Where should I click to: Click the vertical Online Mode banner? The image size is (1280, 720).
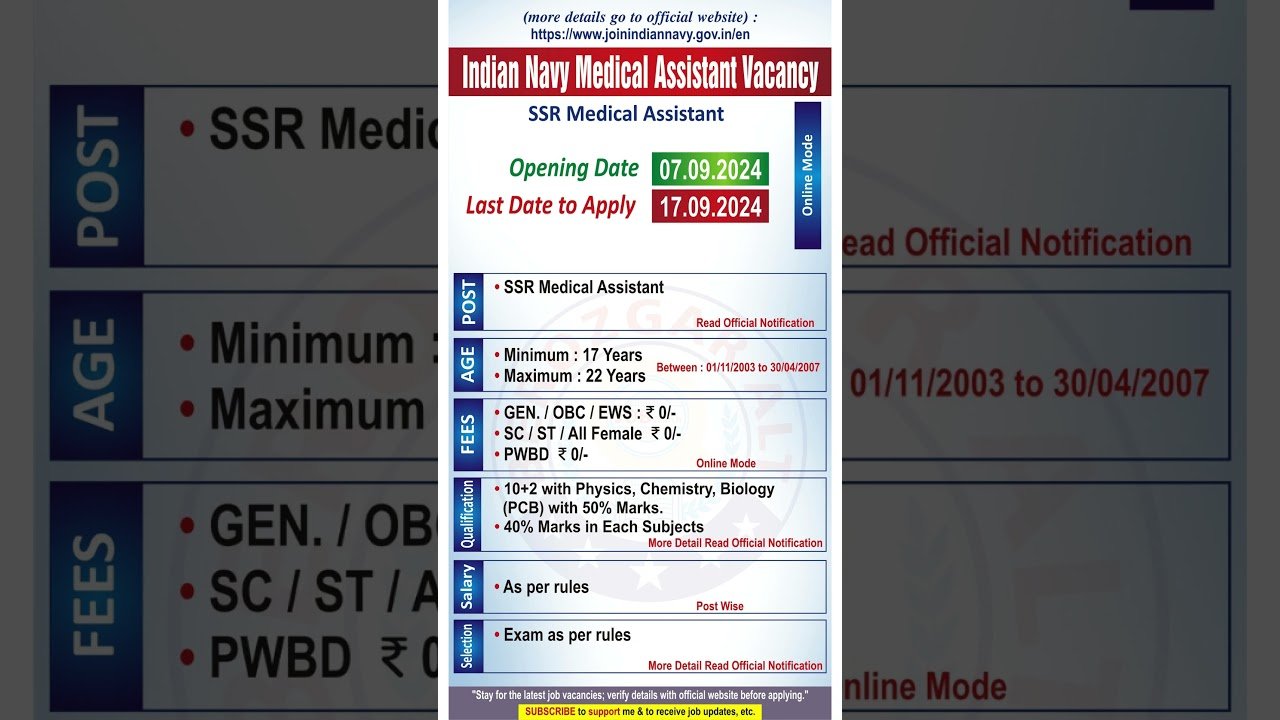(807, 175)
